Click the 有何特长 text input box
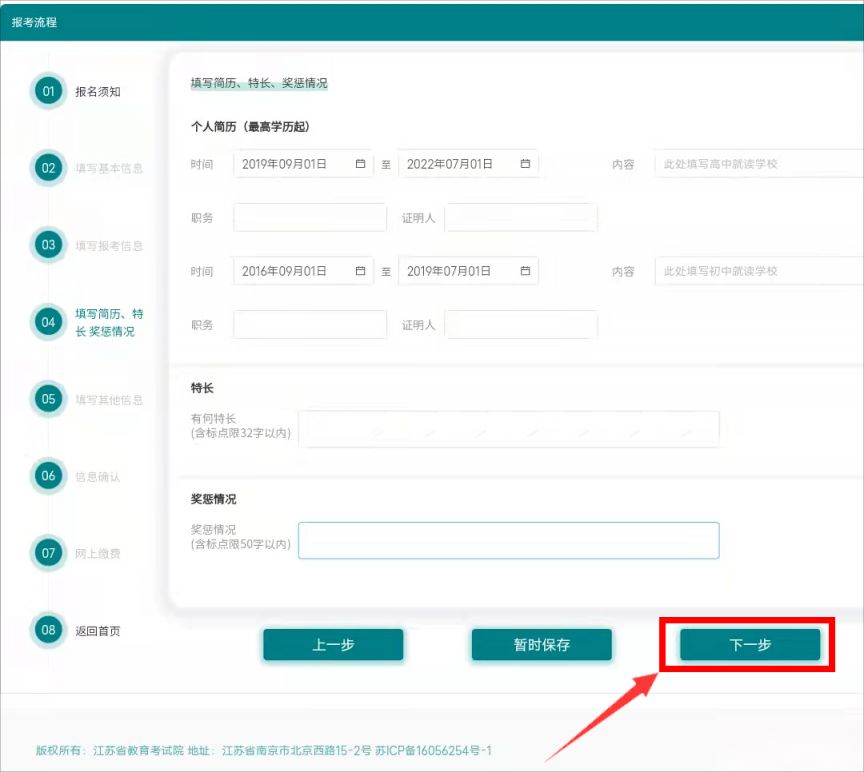864x772 pixels. [509, 429]
